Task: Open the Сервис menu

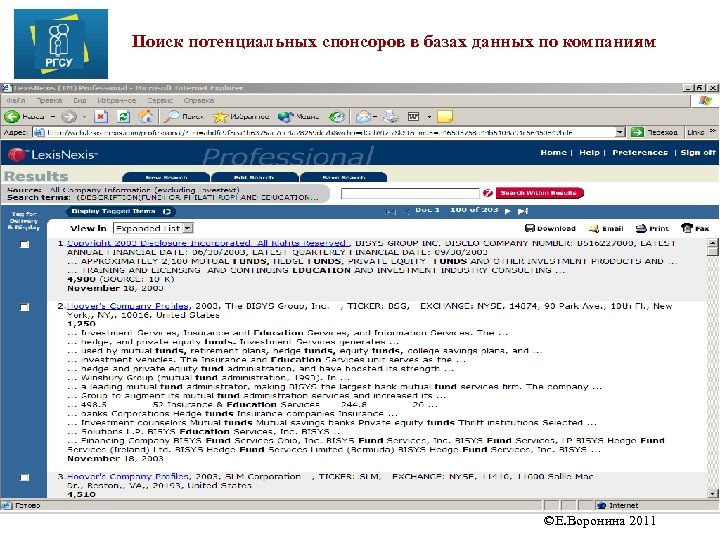Action: [x=160, y=100]
